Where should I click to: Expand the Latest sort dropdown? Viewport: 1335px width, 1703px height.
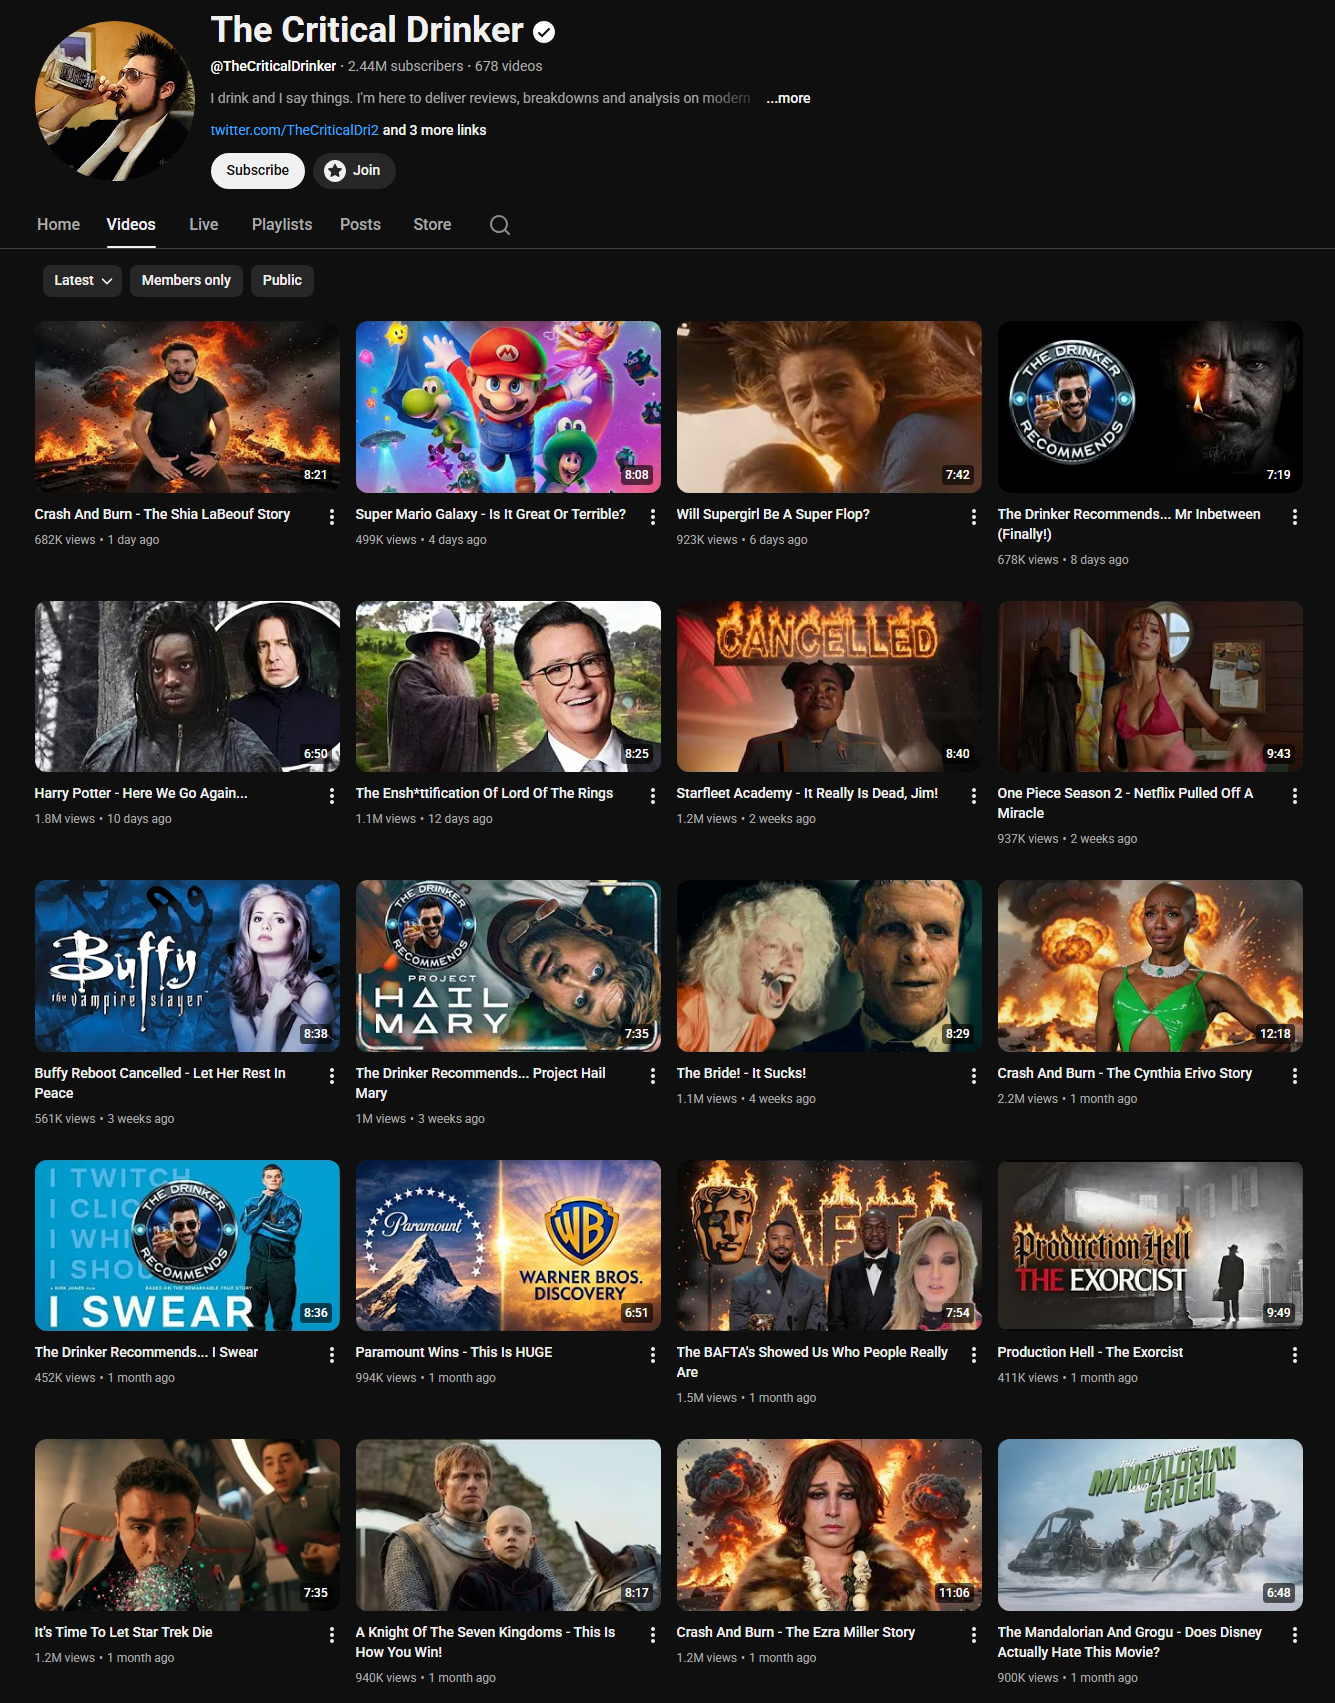pos(82,280)
